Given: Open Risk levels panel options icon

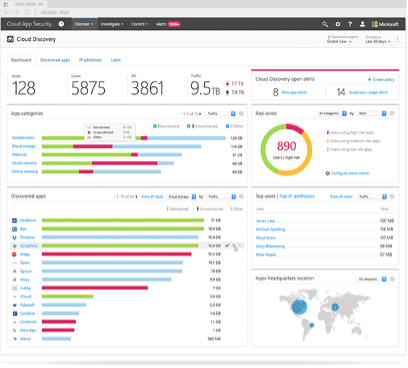Looking at the screenshot, I should pyautogui.click(x=392, y=113).
